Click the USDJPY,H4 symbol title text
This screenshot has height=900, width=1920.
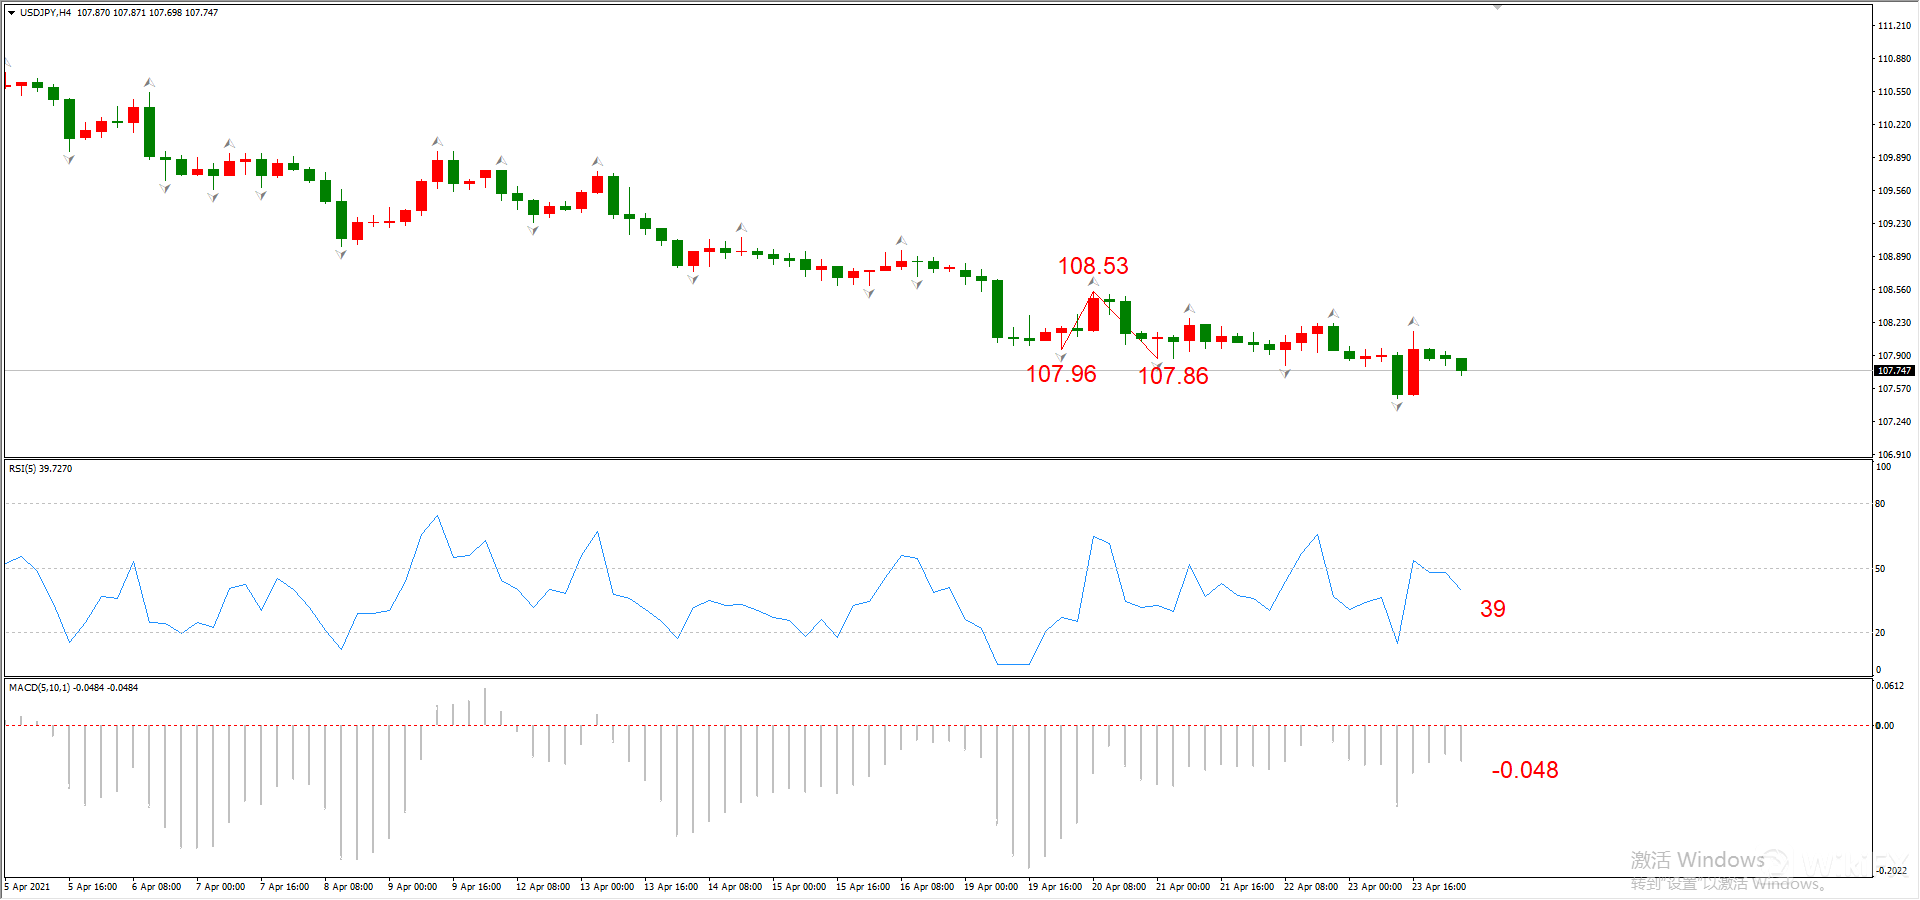(45, 13)
